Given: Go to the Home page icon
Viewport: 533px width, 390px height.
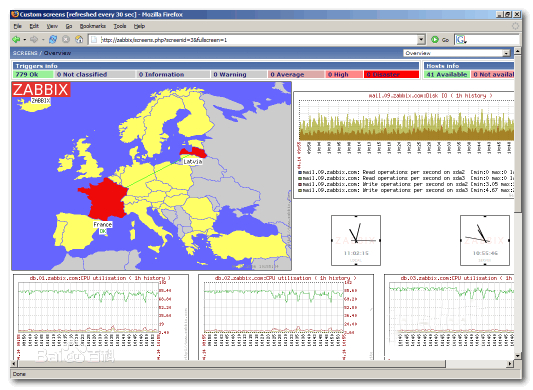Looking at the screenshot, I should [79, 39].
